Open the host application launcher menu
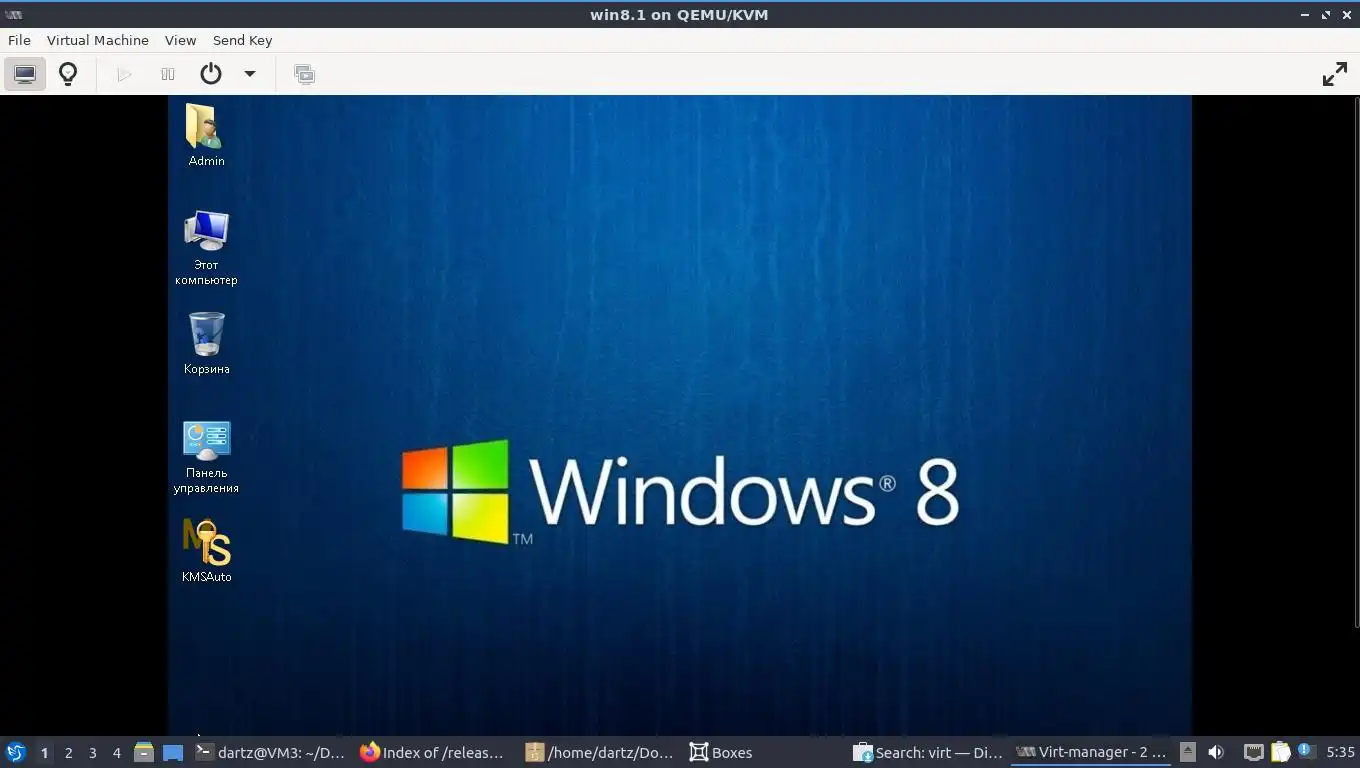This screenshot has height=768, width=1360. point(15,752)
